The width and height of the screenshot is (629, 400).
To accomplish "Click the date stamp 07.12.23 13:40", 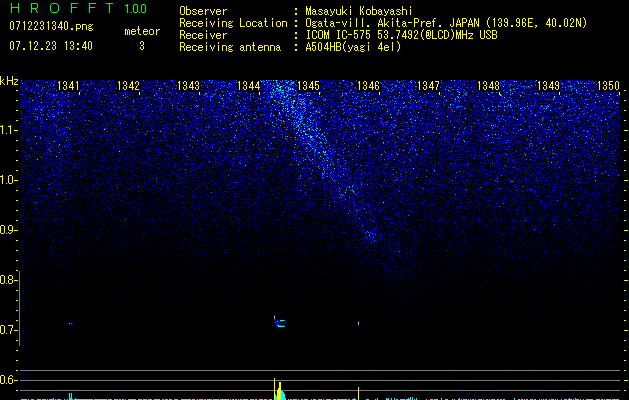I will pos(51,46).
